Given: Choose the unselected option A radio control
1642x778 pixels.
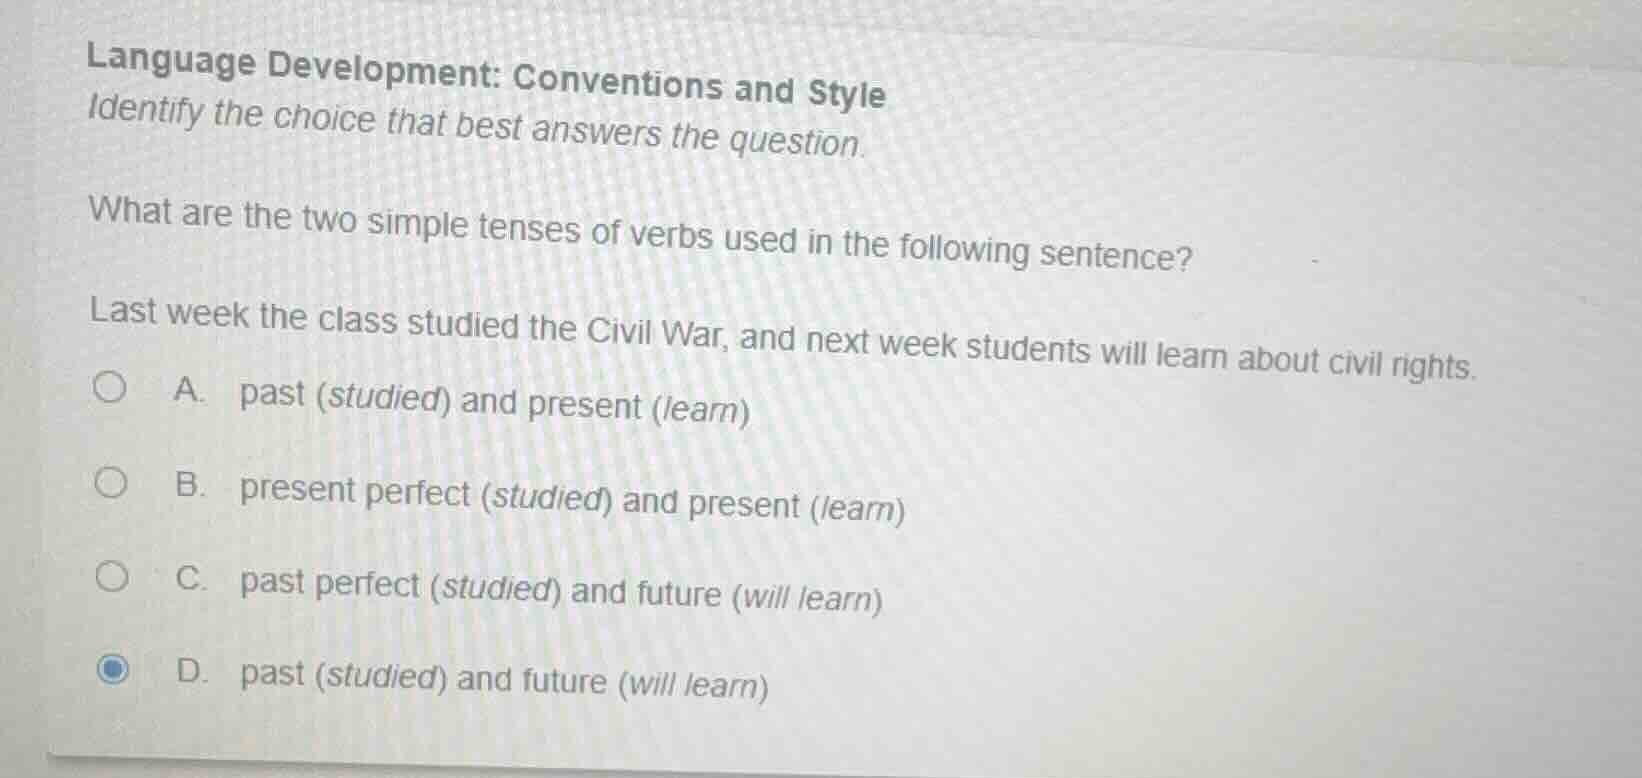Looking at the screenshot, I should pyautogui.click(x=112, y=386).
